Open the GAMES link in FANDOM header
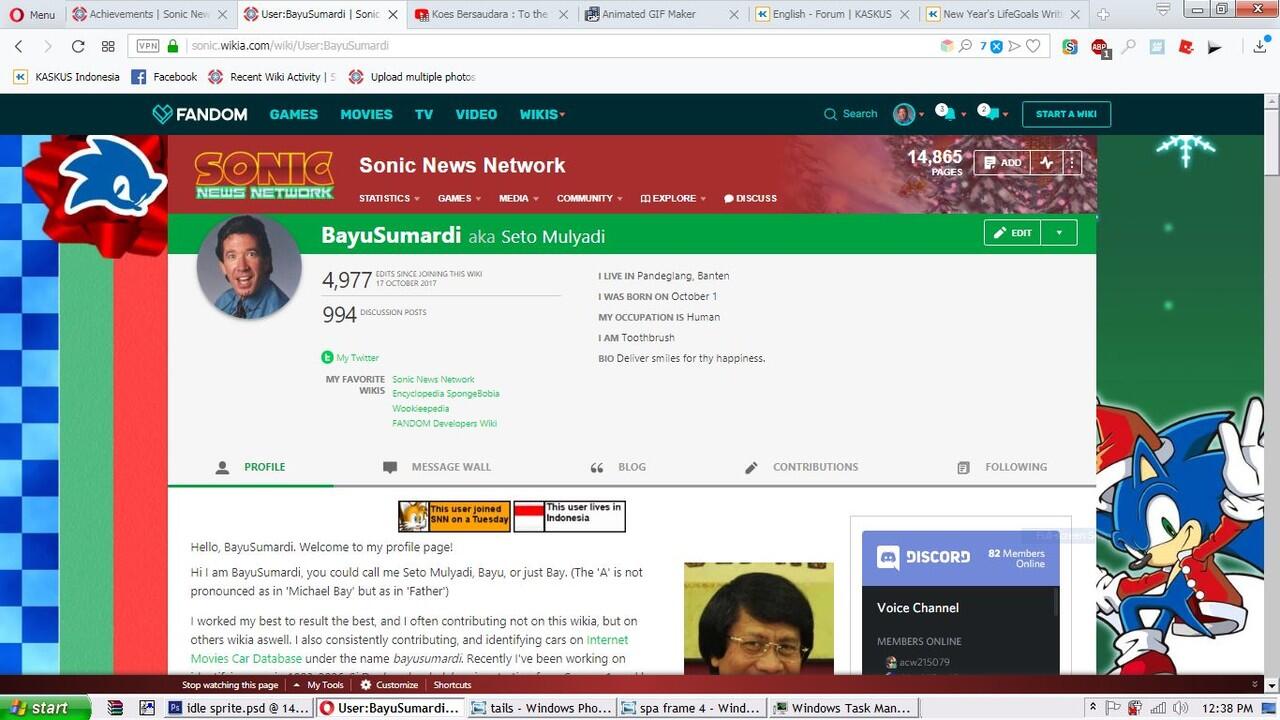 point(293,114)
